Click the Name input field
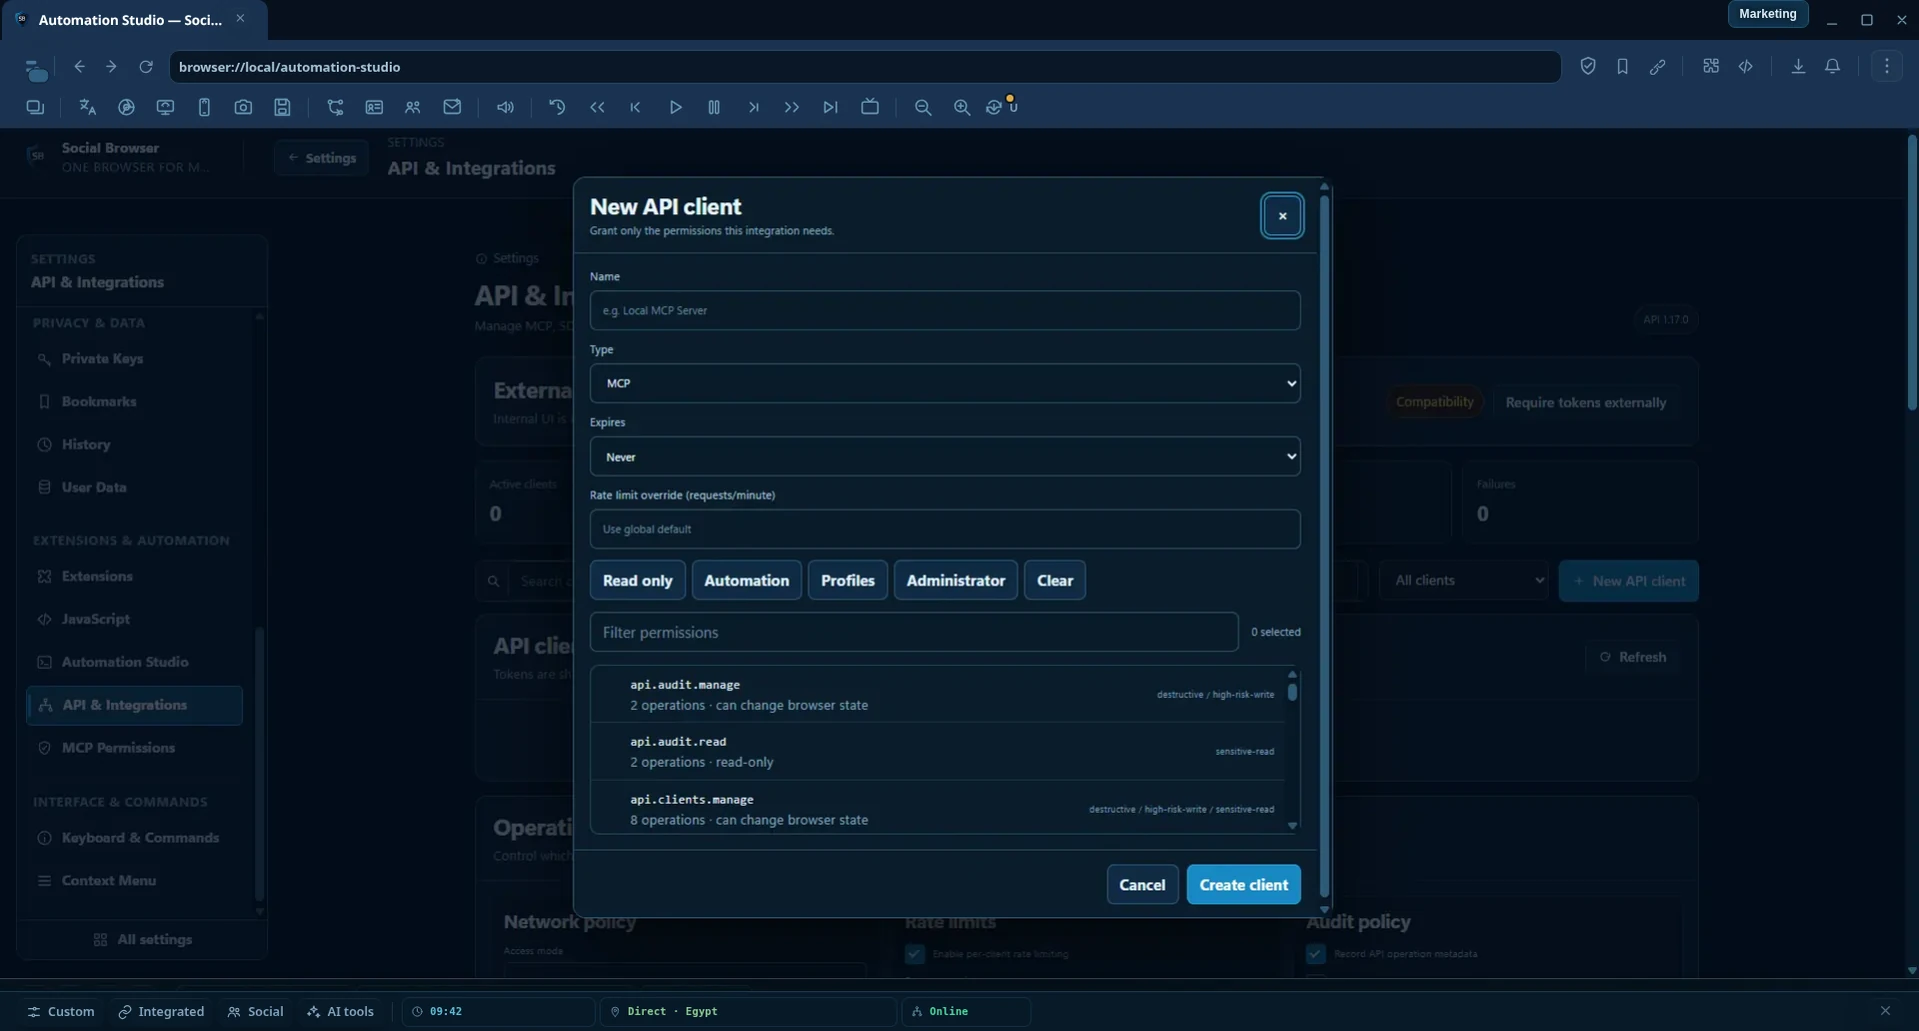The image size is (1919, 1031). point(945,310)
